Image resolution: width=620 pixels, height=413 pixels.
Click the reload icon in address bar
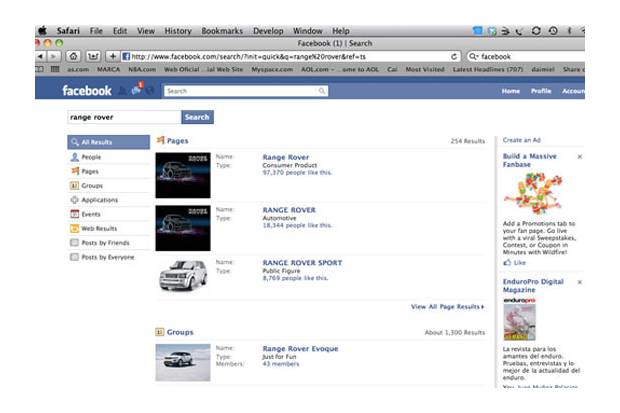click(454, 57)
